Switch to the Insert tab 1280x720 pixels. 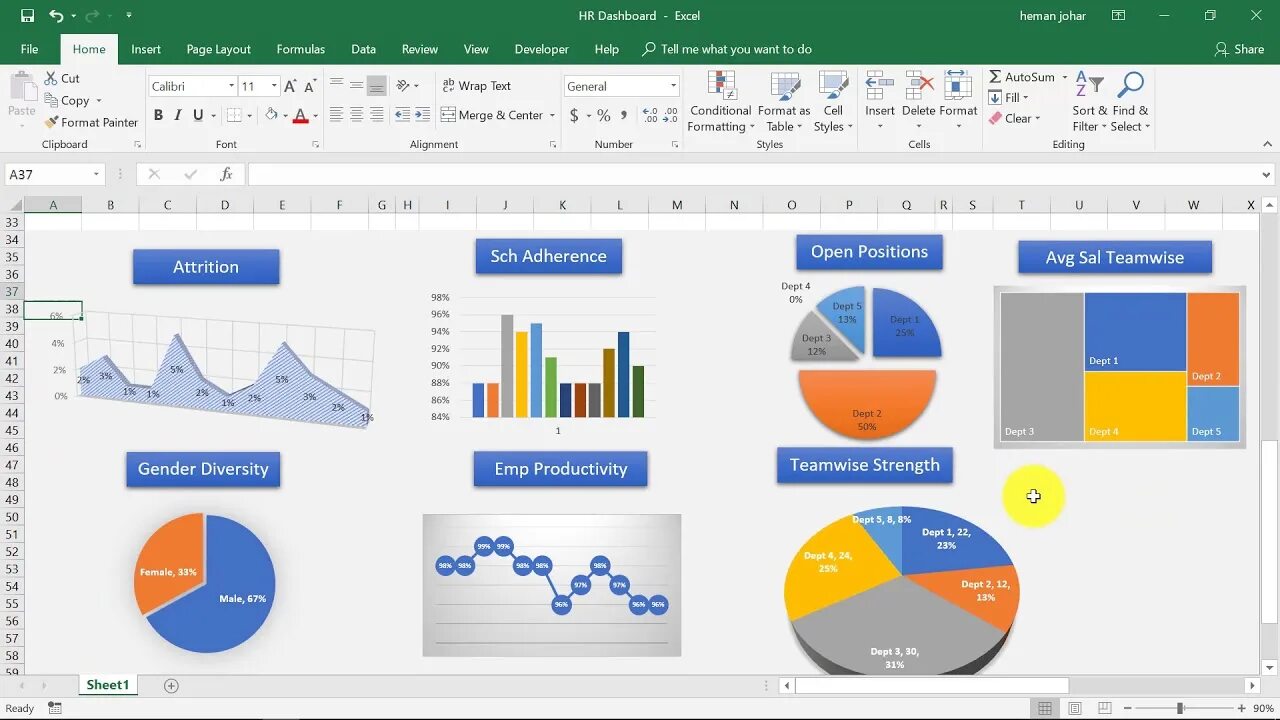(146, 49)
